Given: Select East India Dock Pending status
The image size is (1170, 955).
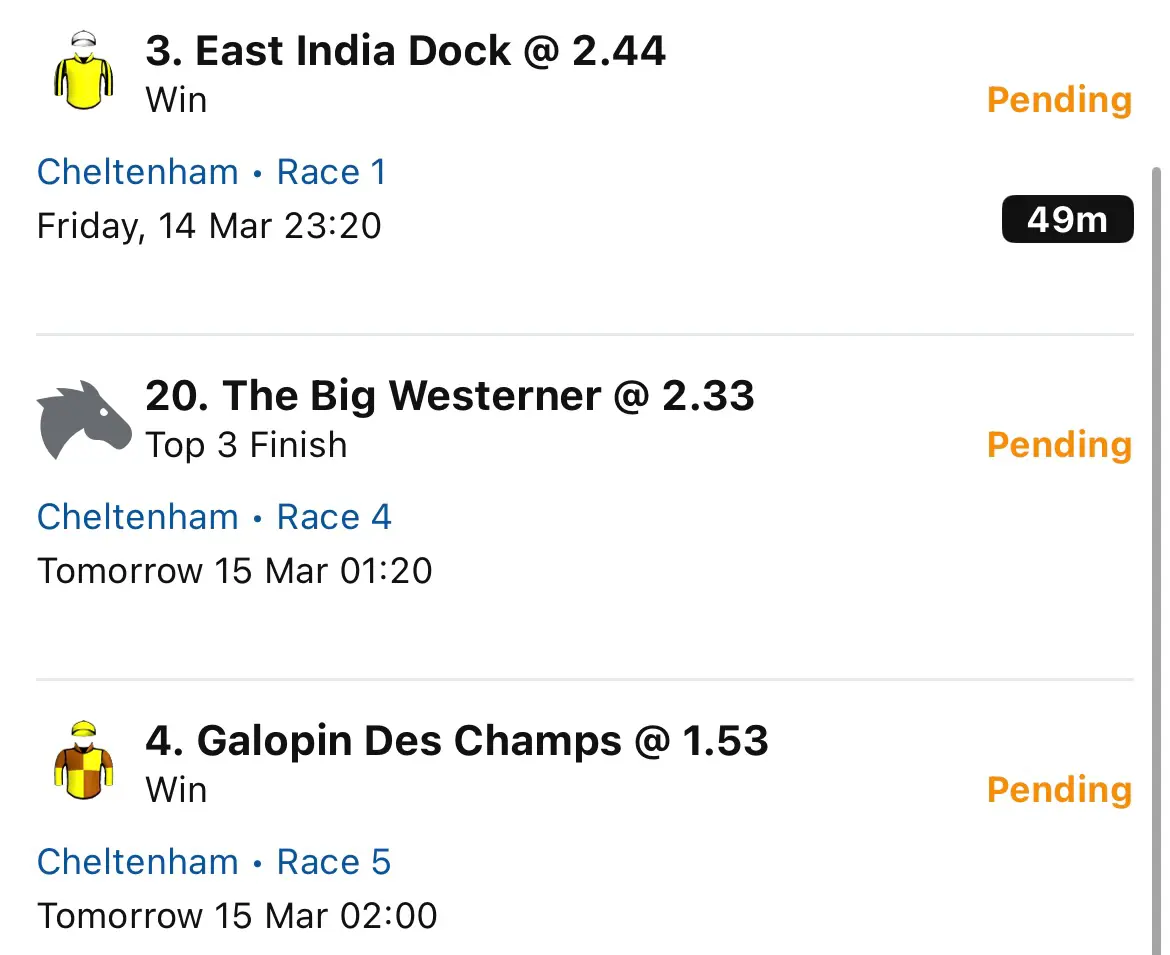Looking at the screenshot, I should click(1060, 100).
